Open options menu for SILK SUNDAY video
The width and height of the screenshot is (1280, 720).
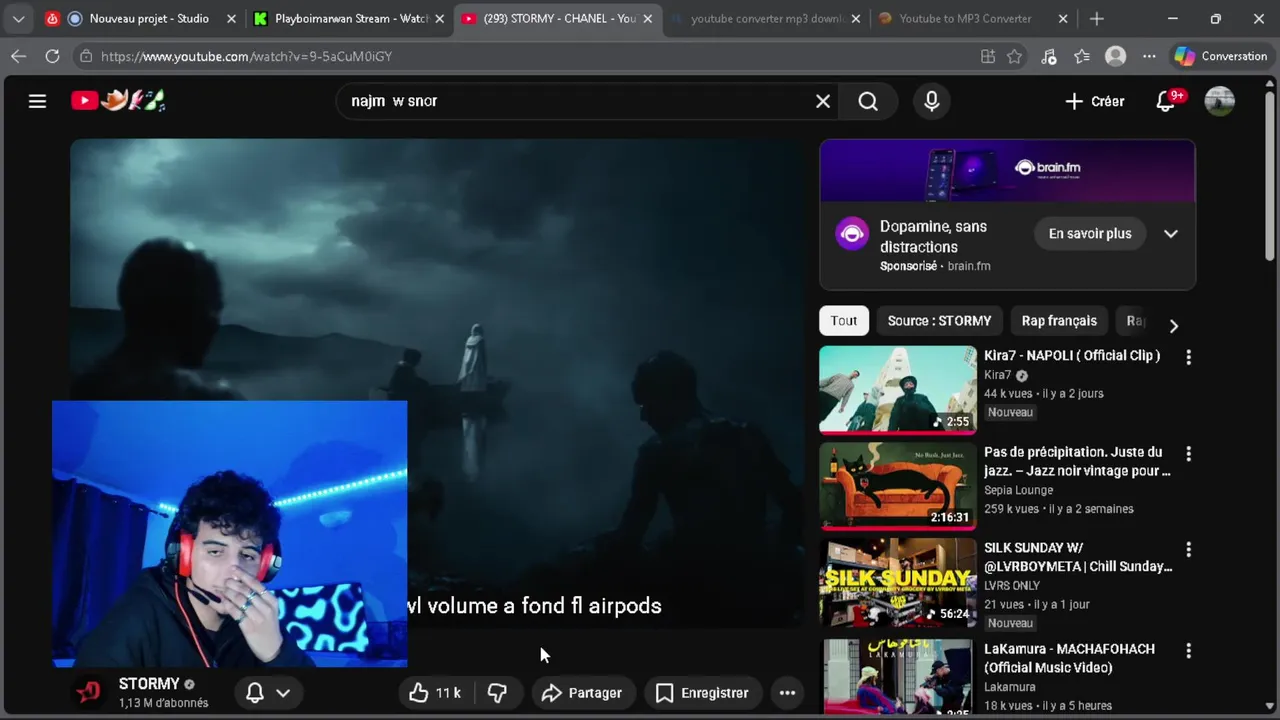click(x=1188, y=550)
